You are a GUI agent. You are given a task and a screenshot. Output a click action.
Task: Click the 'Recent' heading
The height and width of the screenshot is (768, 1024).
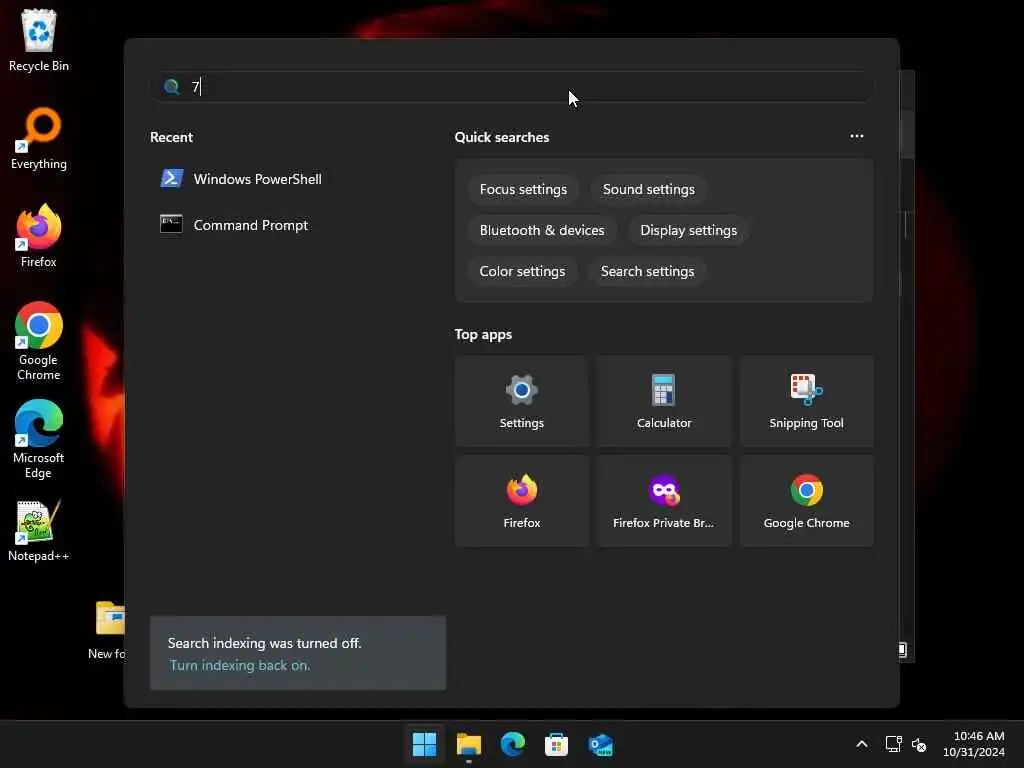(171, 137)
